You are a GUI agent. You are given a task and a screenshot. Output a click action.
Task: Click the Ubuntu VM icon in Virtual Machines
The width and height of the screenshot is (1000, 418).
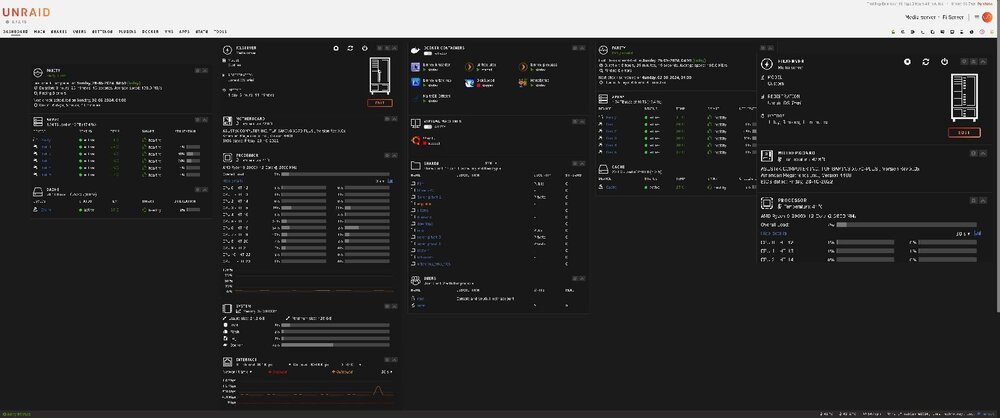click(415, 140)
